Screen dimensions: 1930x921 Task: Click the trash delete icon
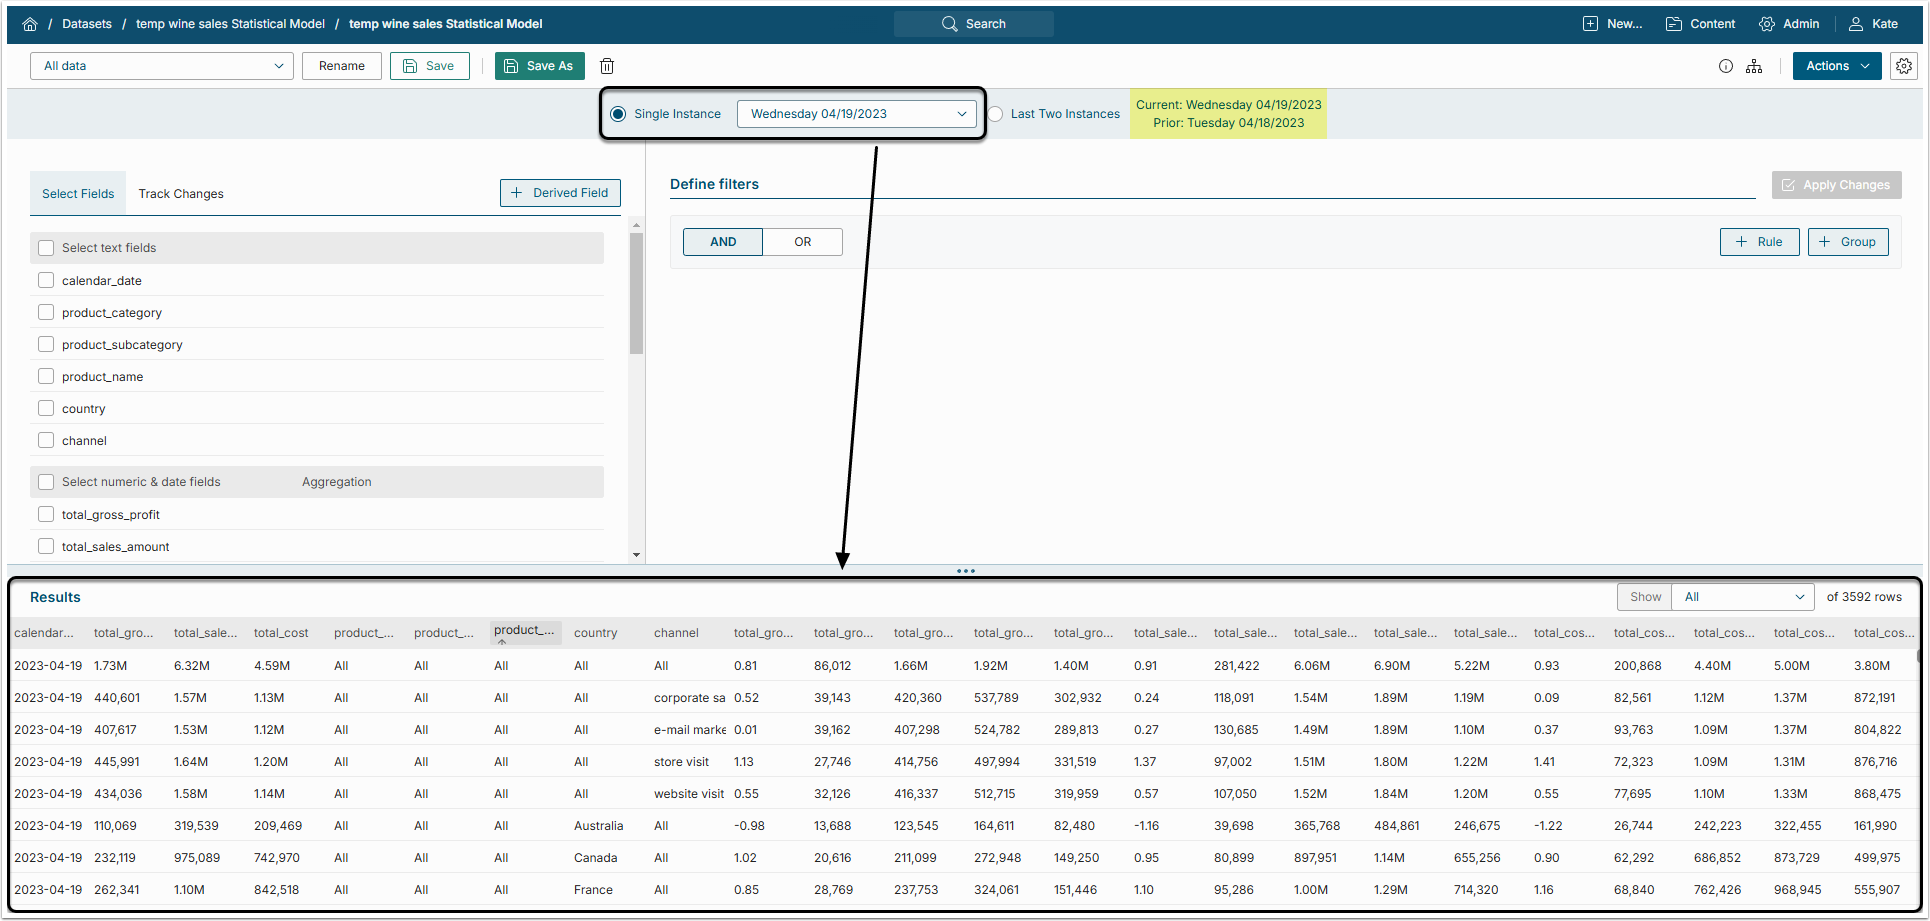tap(607, 66)
